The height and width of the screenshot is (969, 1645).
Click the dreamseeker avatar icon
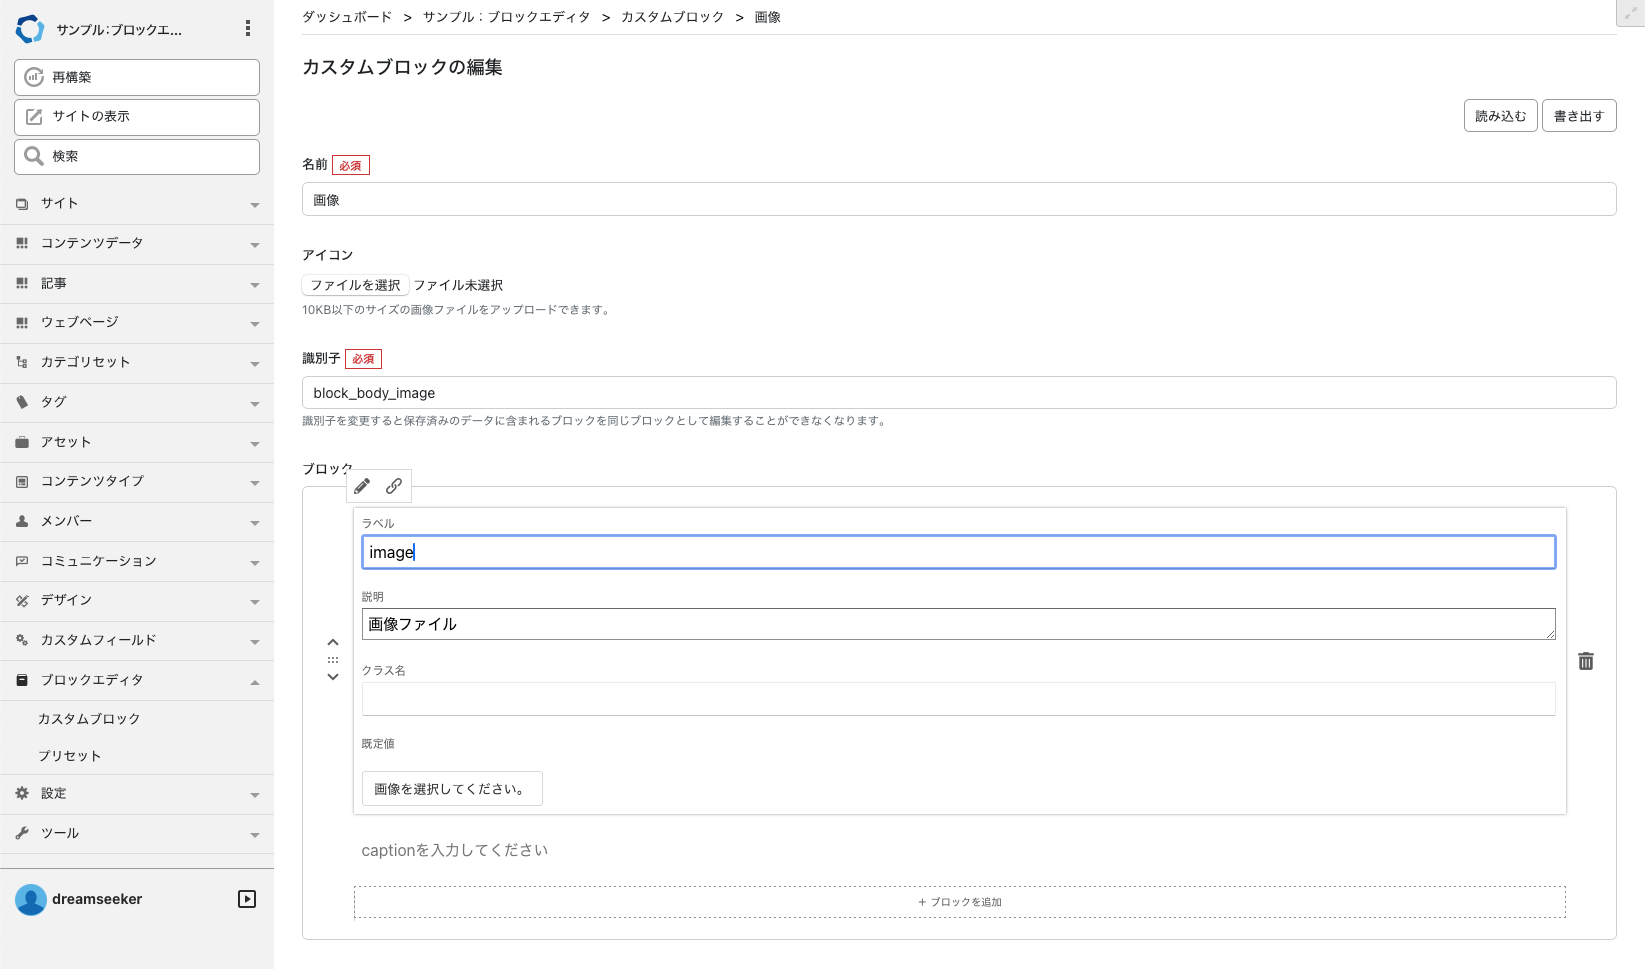coord(31,899)
